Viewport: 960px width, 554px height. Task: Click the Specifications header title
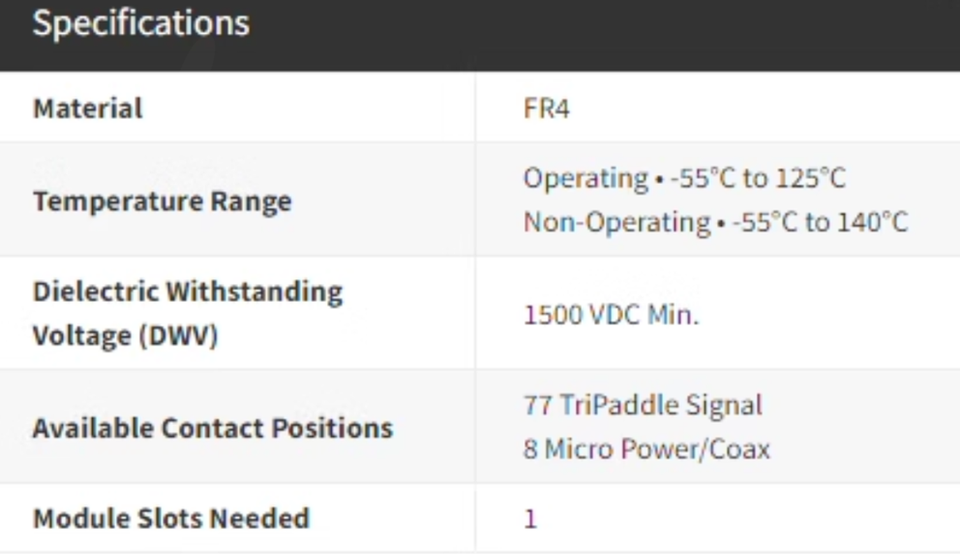(x=141, y=24)
